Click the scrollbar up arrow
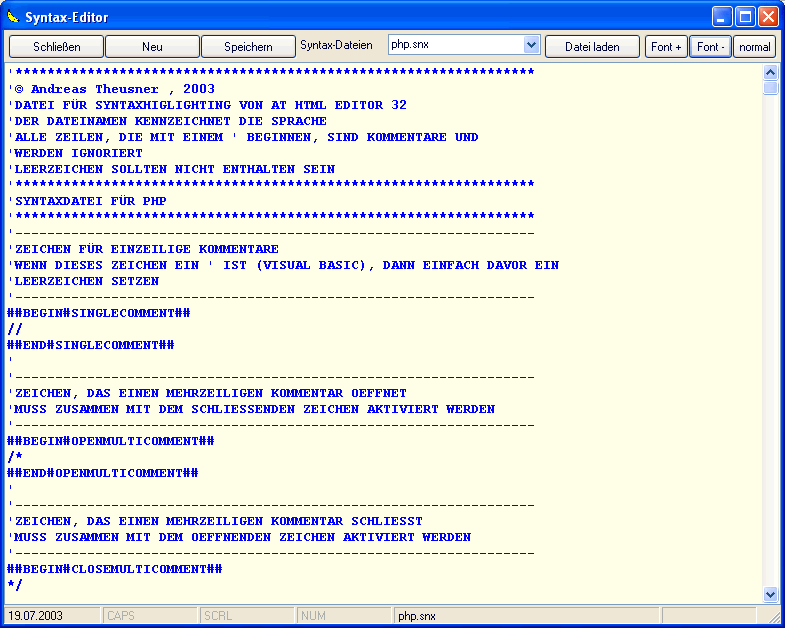 770,72
